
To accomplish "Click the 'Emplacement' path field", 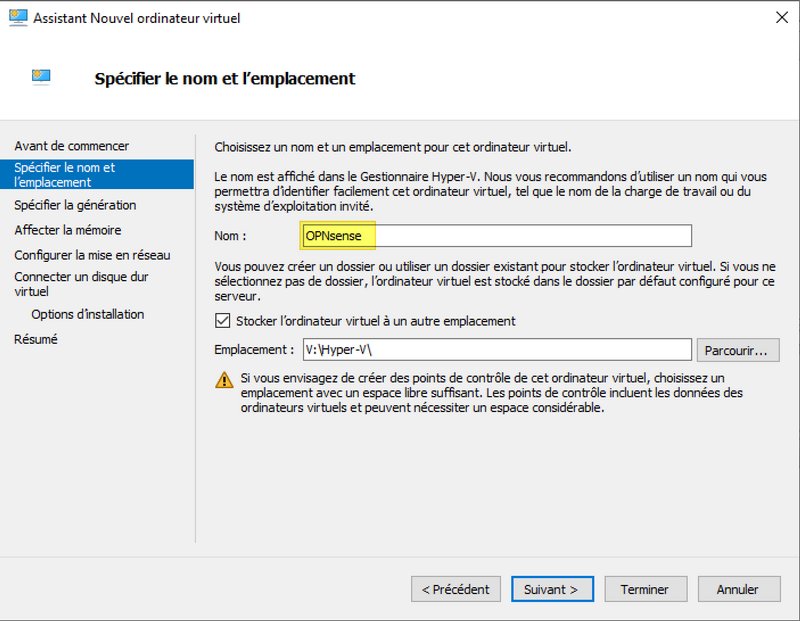I will point(495,349).
